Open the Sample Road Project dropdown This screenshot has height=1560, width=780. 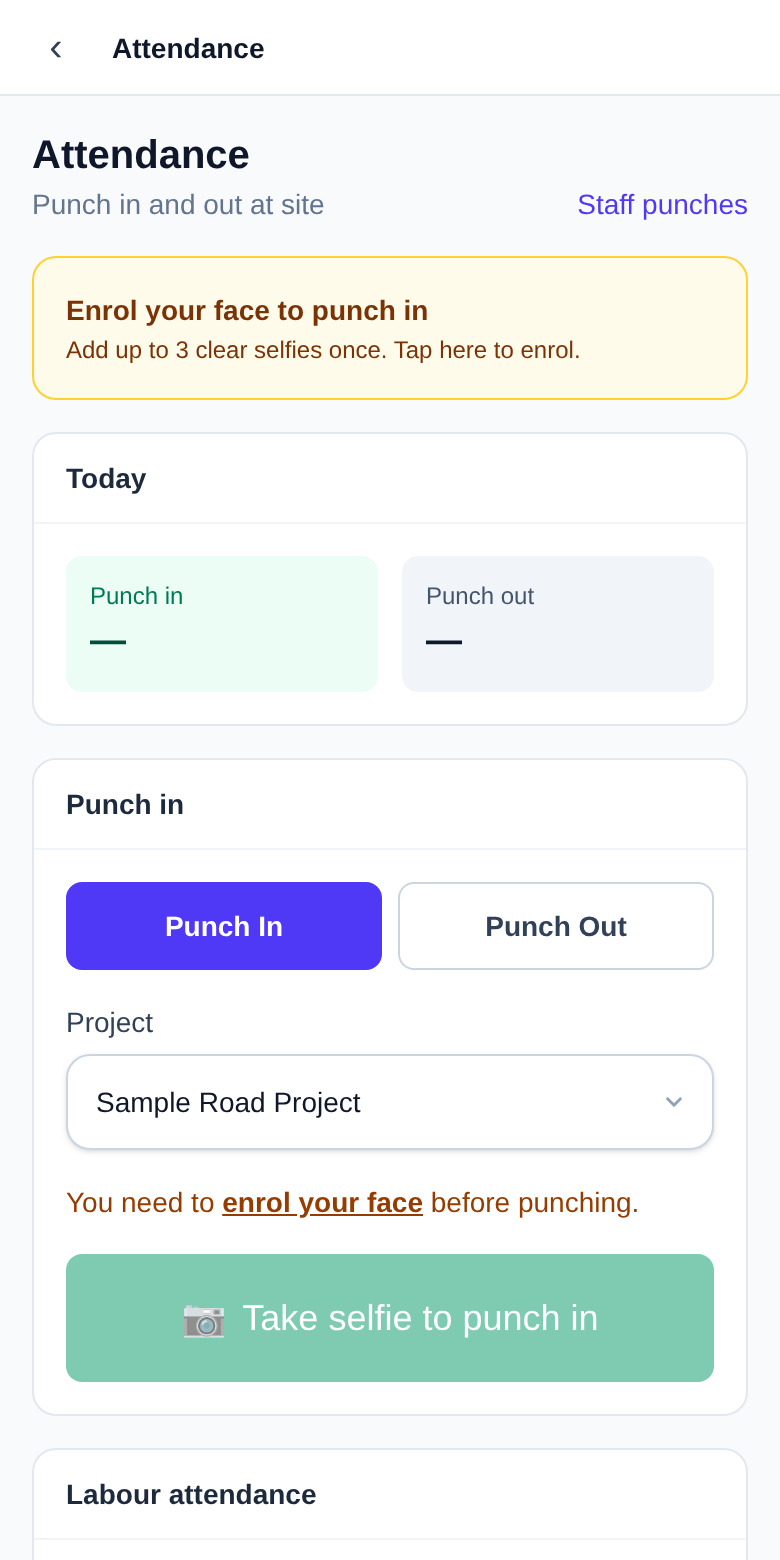390,1102
